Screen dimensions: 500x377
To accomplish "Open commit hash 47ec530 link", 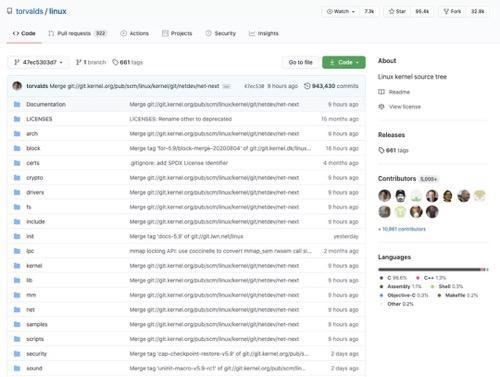I will tap(254, 86).
